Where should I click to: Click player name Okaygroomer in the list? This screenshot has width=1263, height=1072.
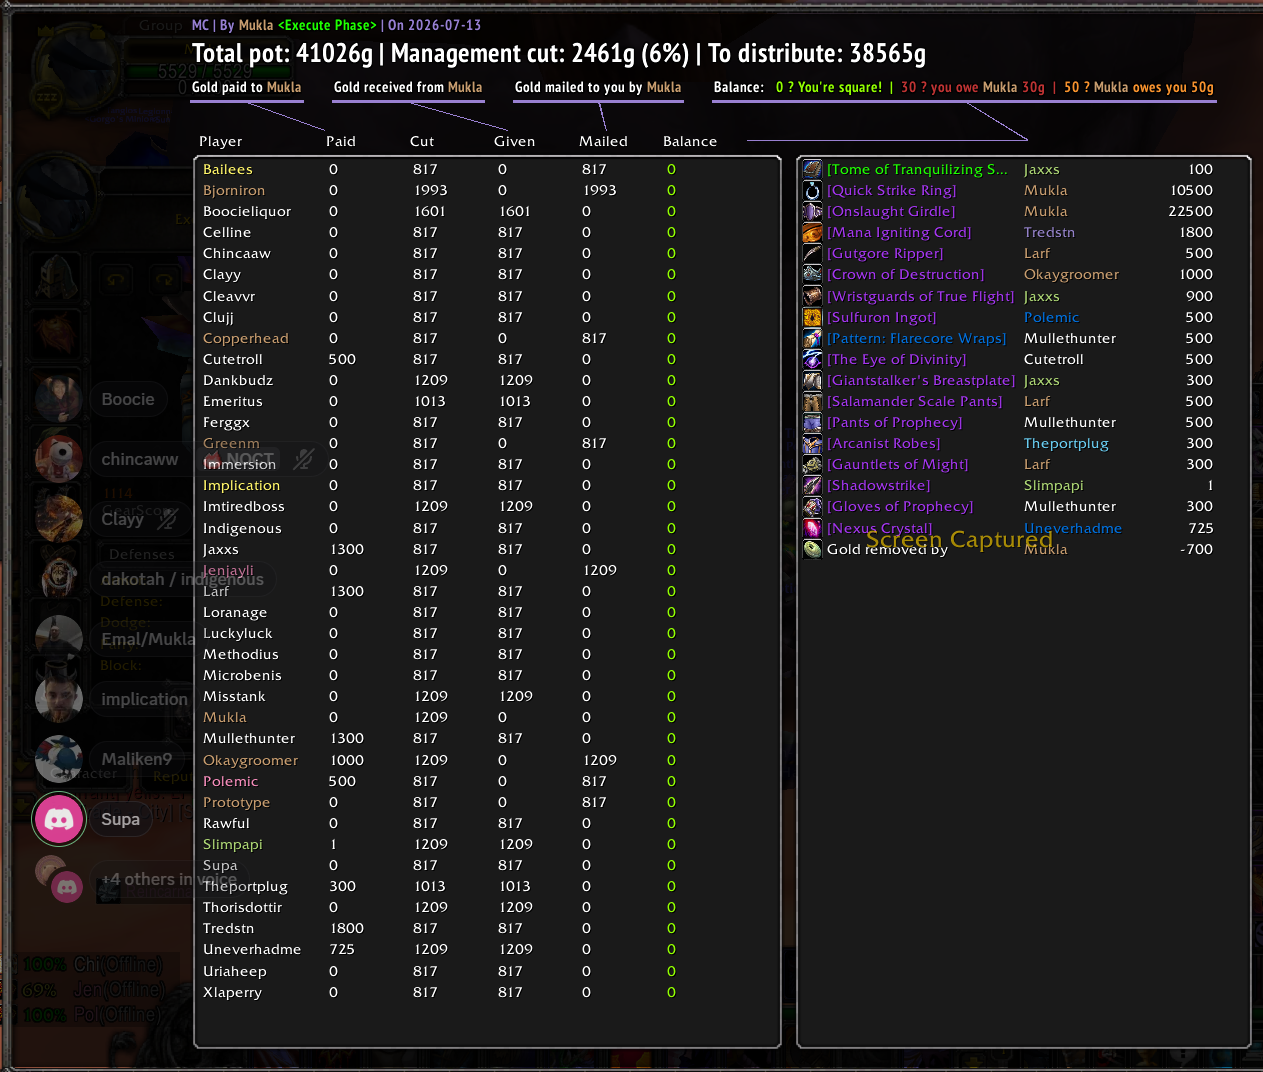click(250, 760)
